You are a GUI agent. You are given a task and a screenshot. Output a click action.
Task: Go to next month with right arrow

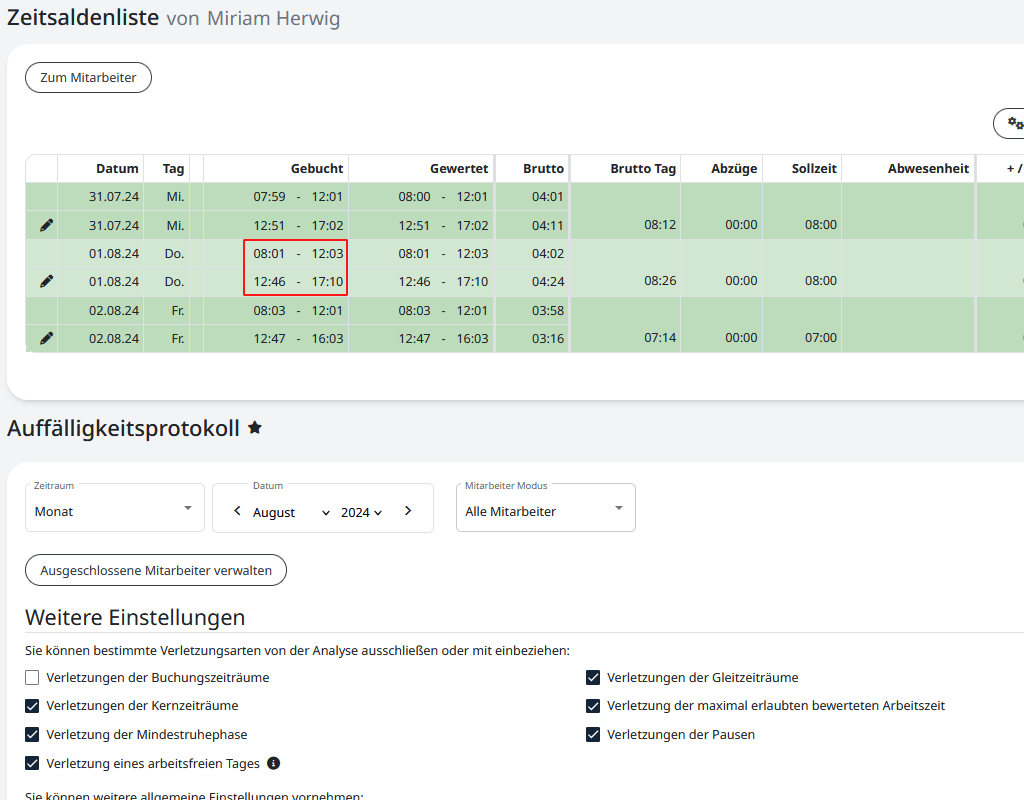tap(408, 511)
